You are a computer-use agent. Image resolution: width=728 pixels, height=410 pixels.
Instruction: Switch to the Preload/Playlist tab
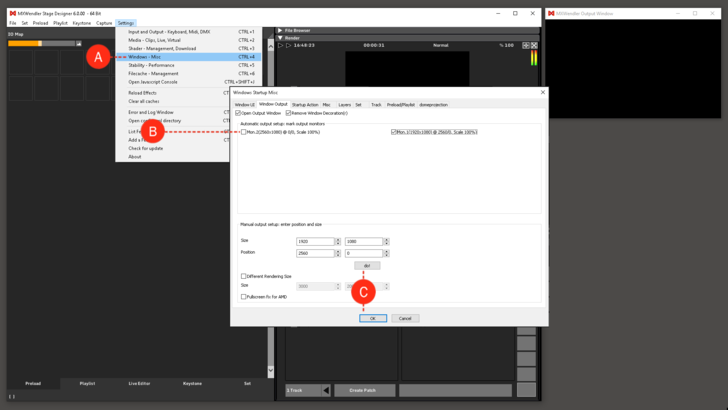tap(401, 105)
